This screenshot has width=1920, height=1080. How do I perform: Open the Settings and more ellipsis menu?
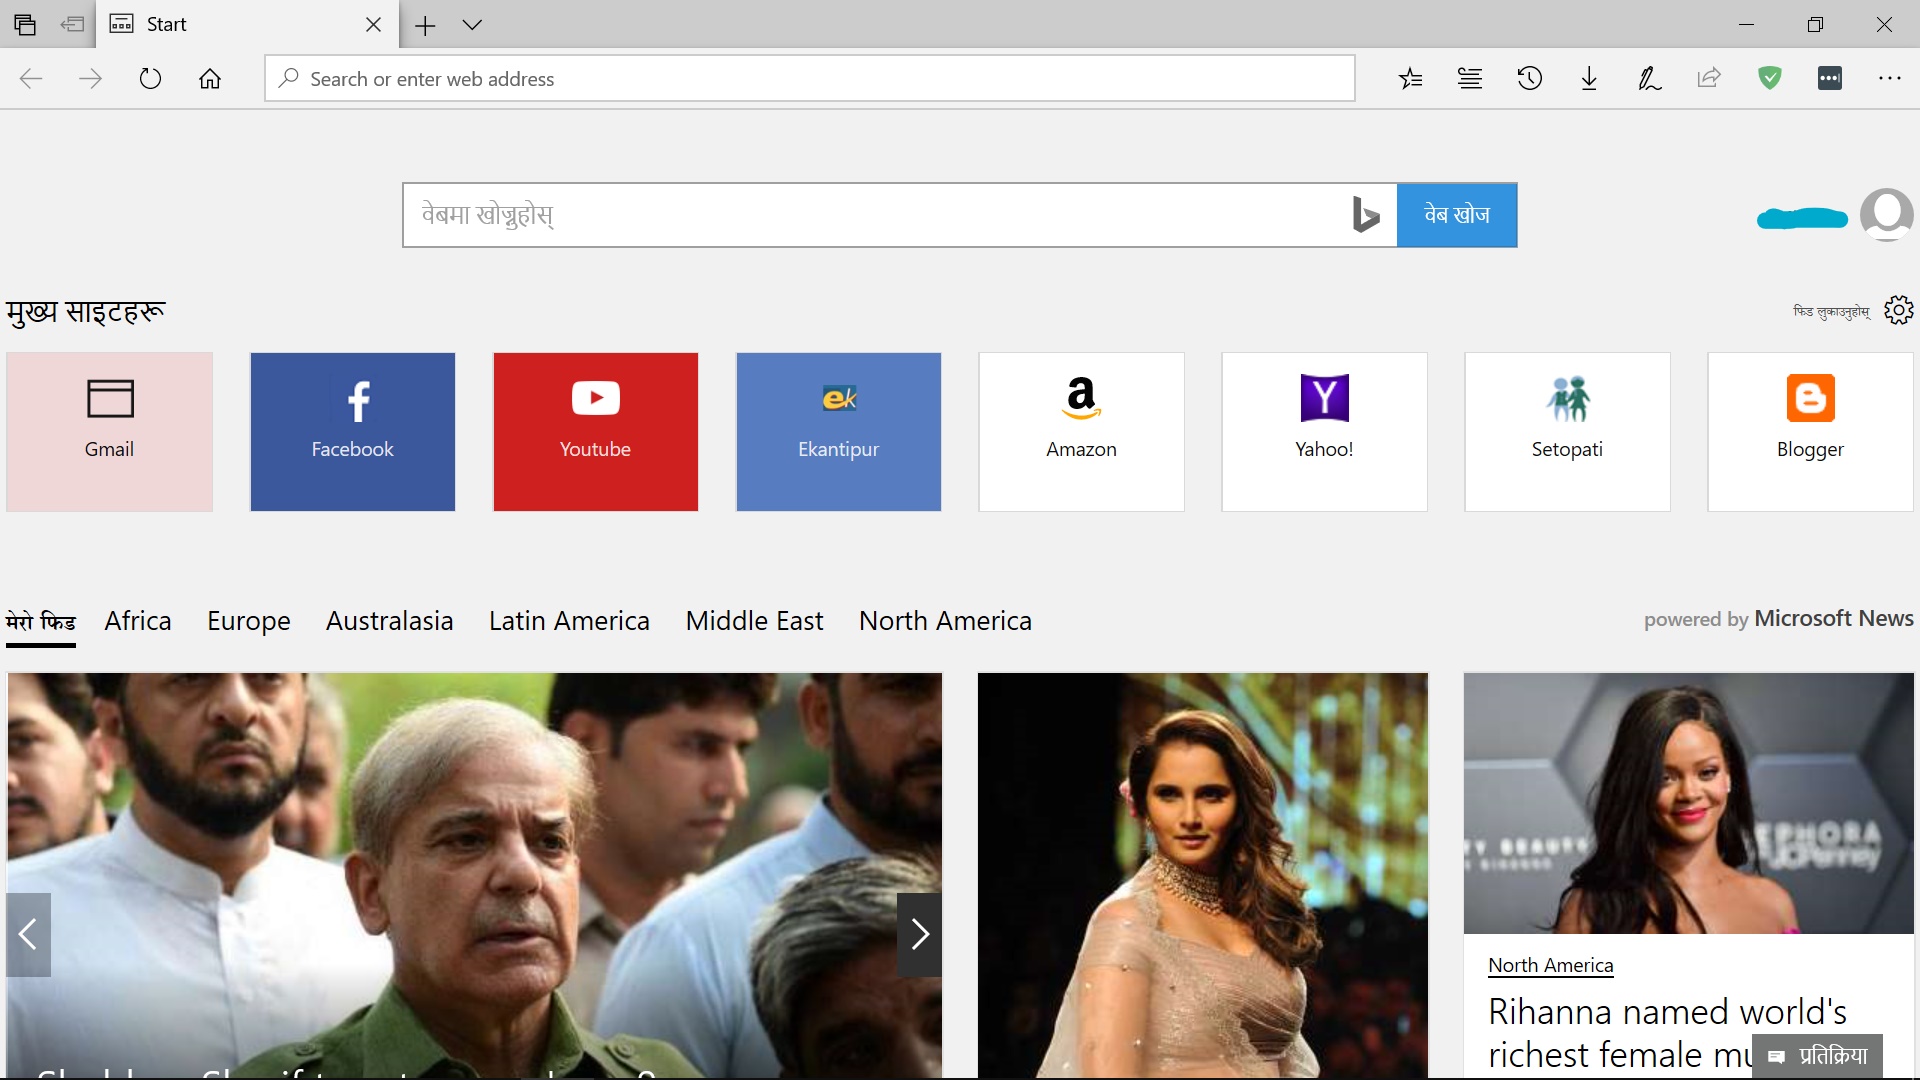tap(1889, 78)
